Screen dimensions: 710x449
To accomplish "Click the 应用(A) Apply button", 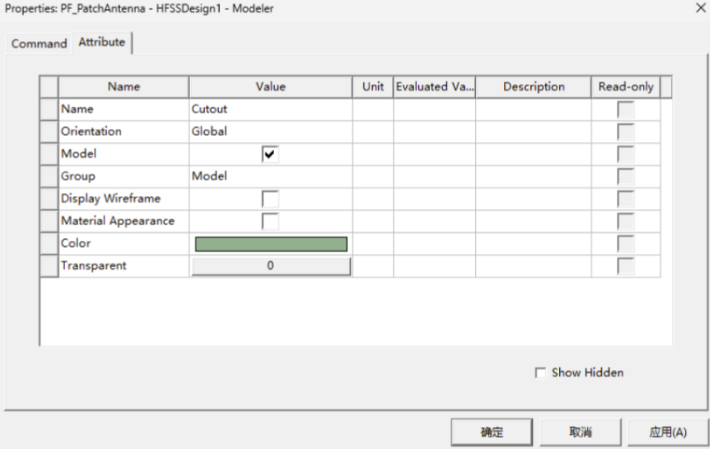I will click(x=667, y=432).
